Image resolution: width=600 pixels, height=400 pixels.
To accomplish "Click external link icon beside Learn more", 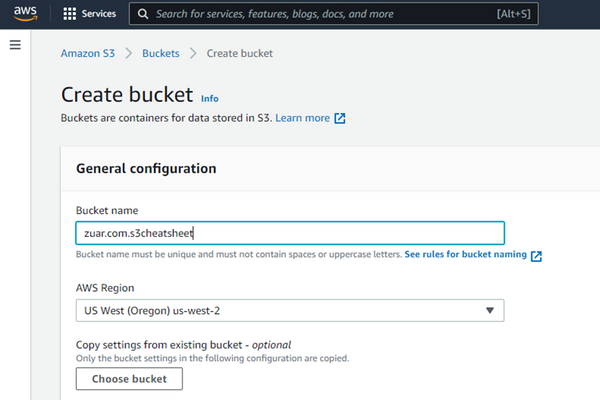I will tap(340, 118).
